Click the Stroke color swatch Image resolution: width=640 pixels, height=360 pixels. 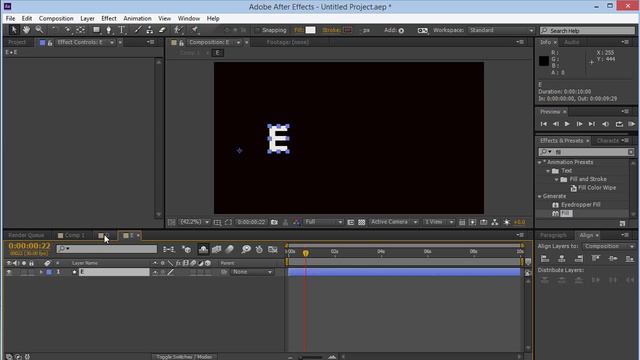click(x=347, y=30)
